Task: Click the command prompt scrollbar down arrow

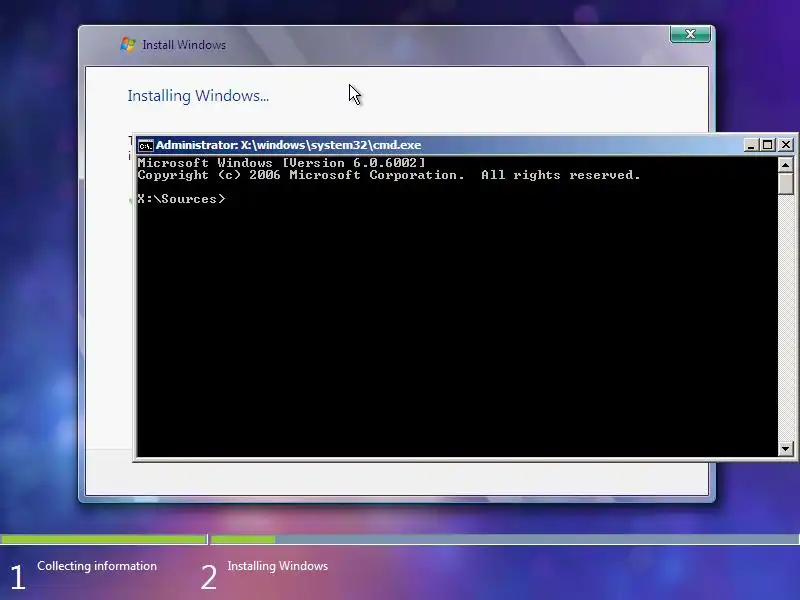Action: tap(786, 449)
